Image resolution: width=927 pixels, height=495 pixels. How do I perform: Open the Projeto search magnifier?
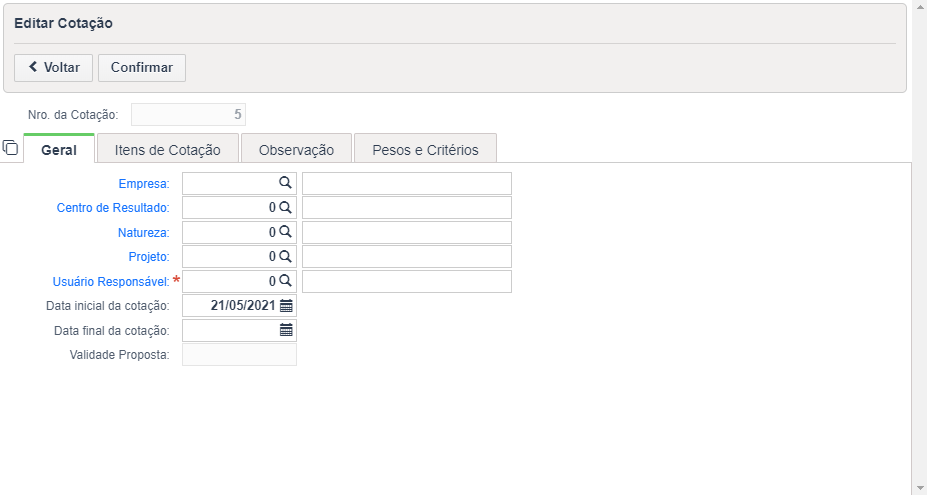[x=286, y=256]
